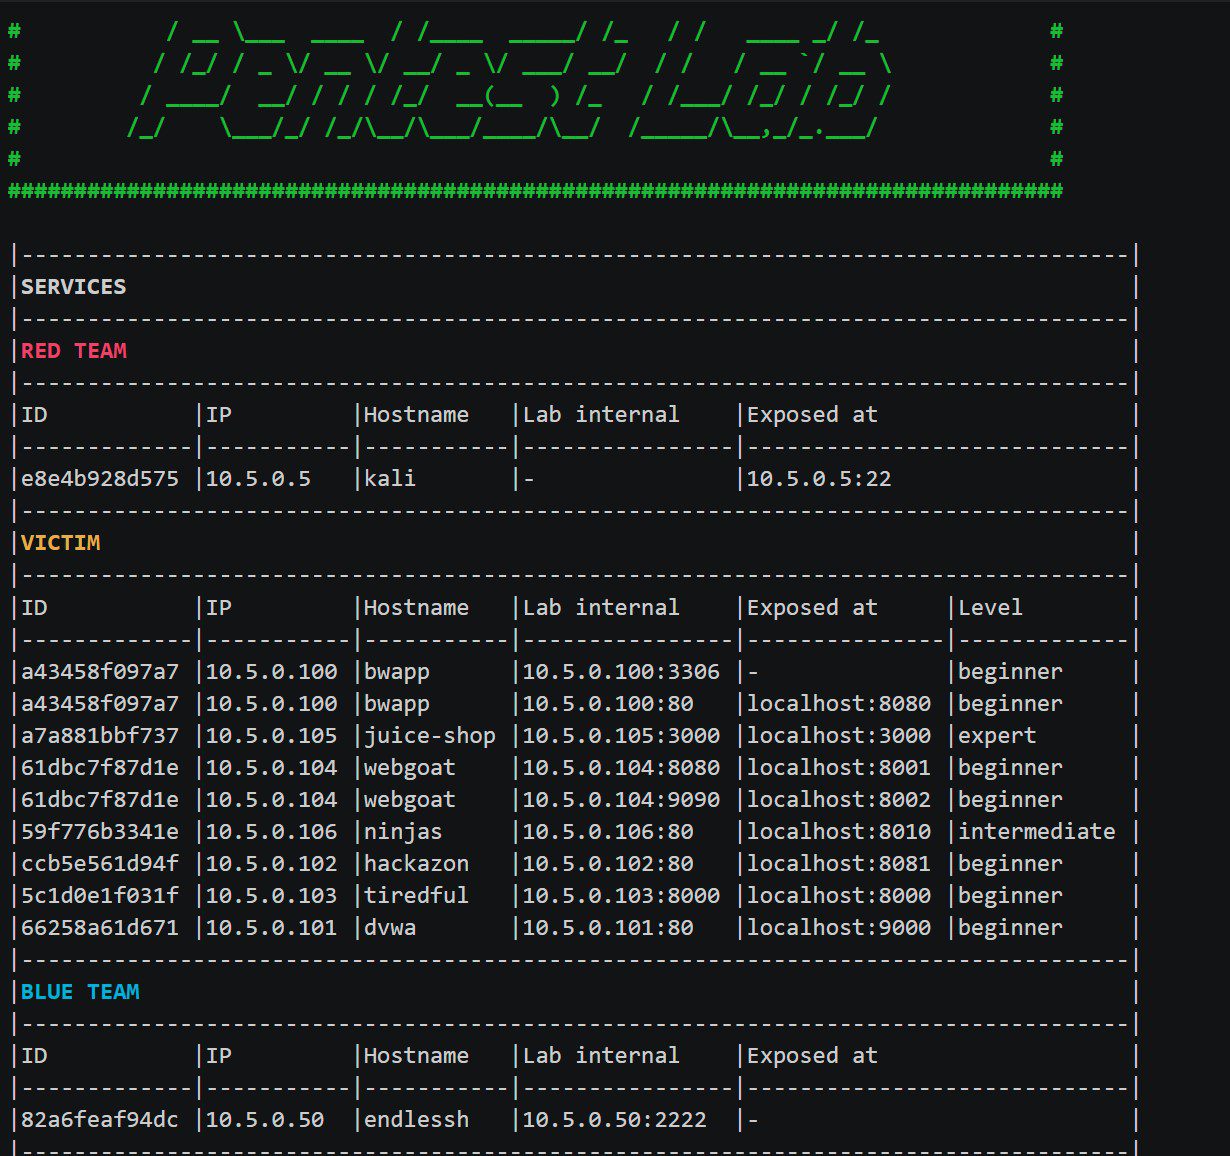
Task: Select the VICTIM section label
Action: [x=61, y=543]
